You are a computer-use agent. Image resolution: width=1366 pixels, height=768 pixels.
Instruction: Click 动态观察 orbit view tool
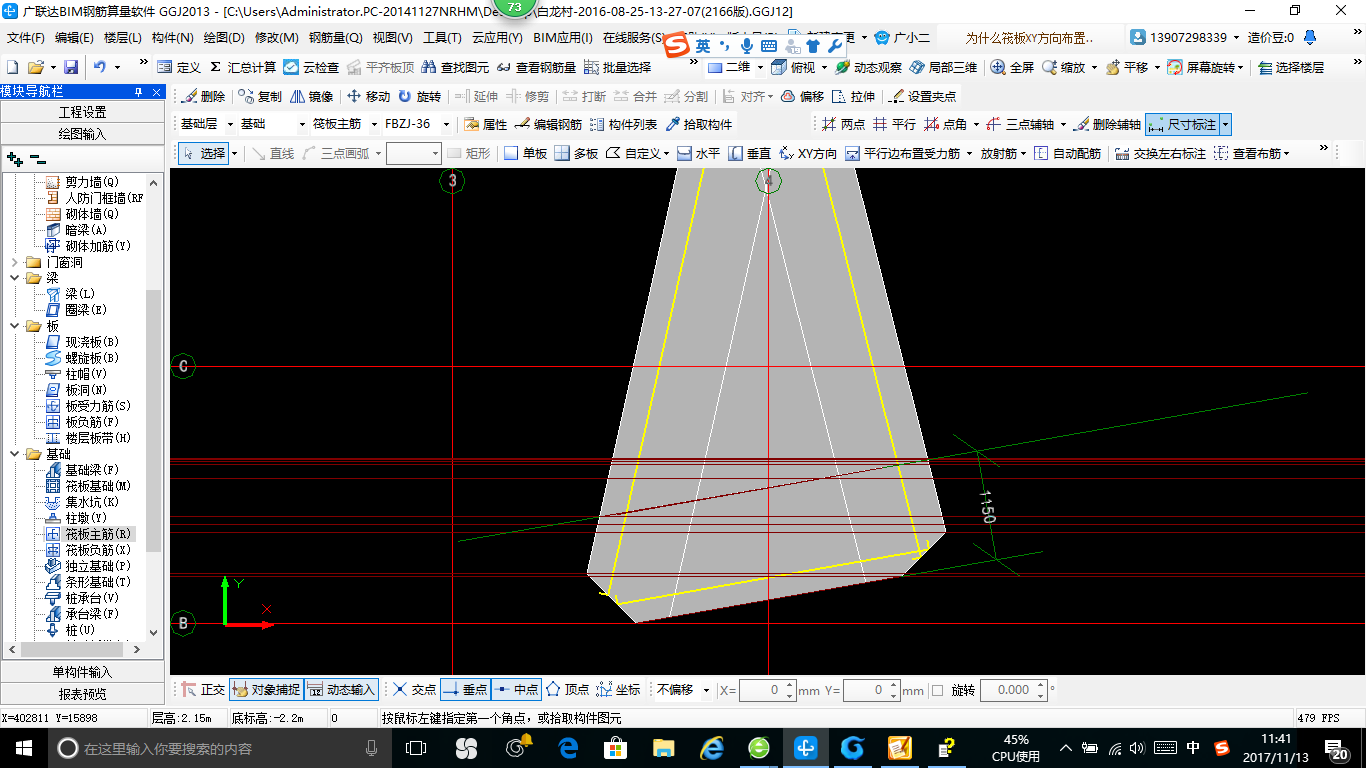[868, 67]
